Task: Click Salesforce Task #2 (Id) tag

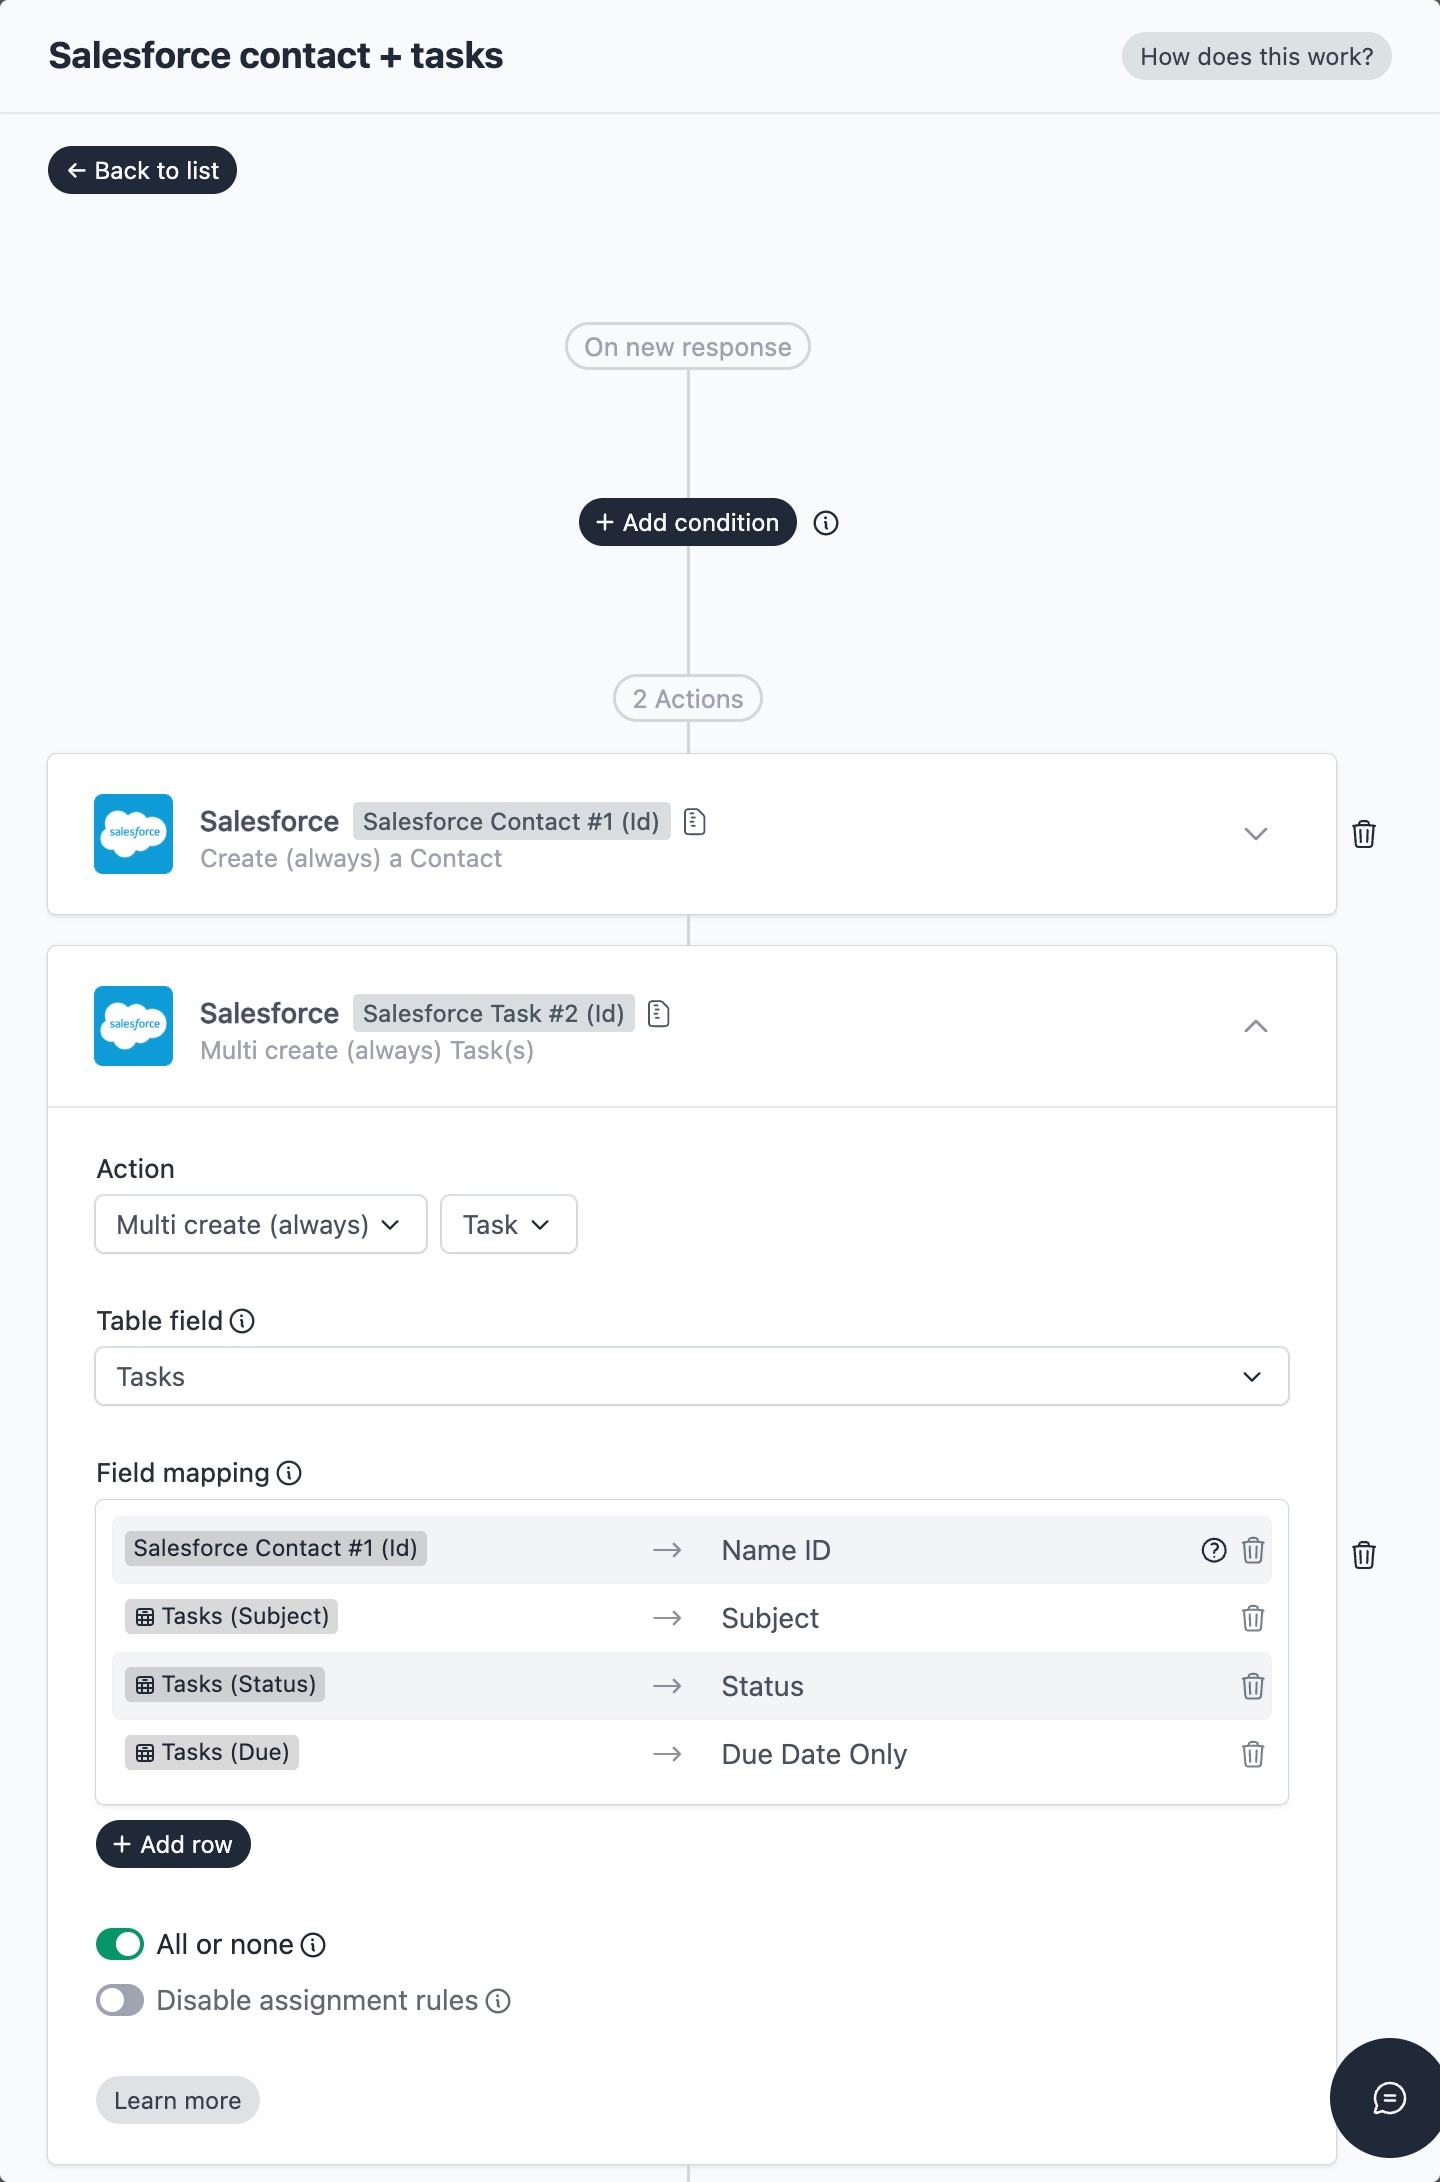Action: coord(494,1013)
